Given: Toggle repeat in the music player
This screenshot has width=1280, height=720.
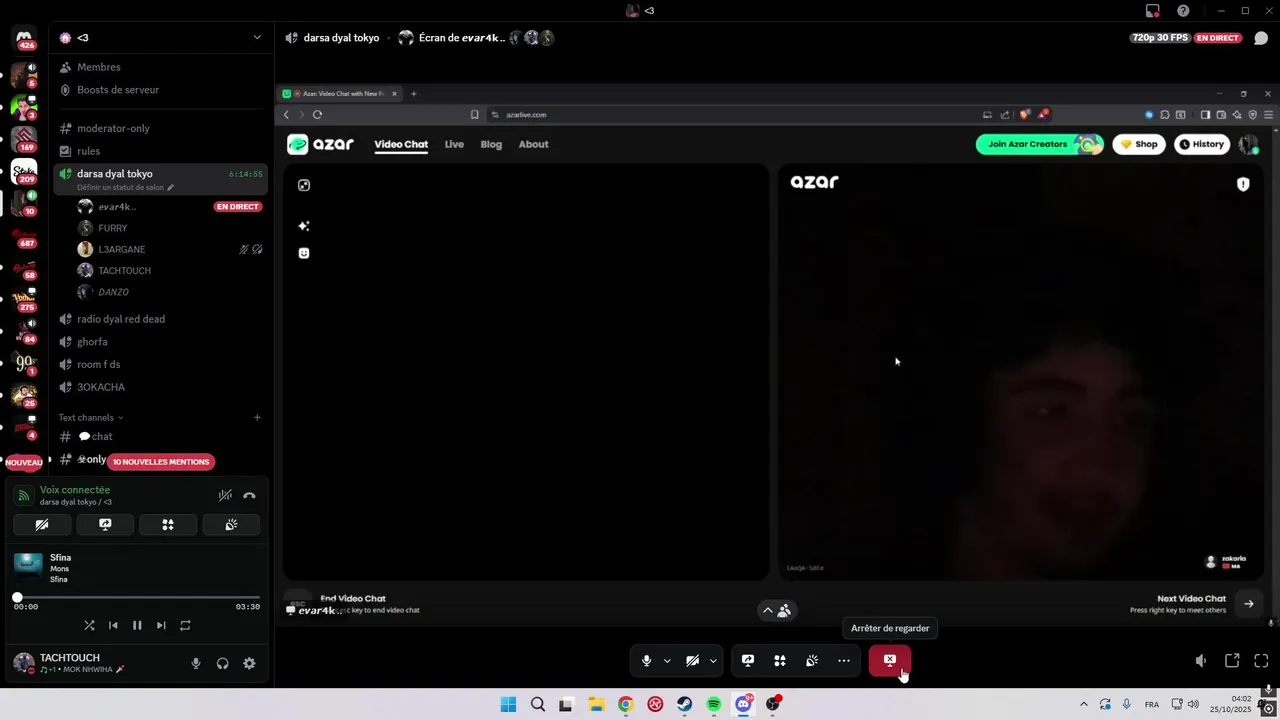Looking at the screenshot, I should coord(185,625).
